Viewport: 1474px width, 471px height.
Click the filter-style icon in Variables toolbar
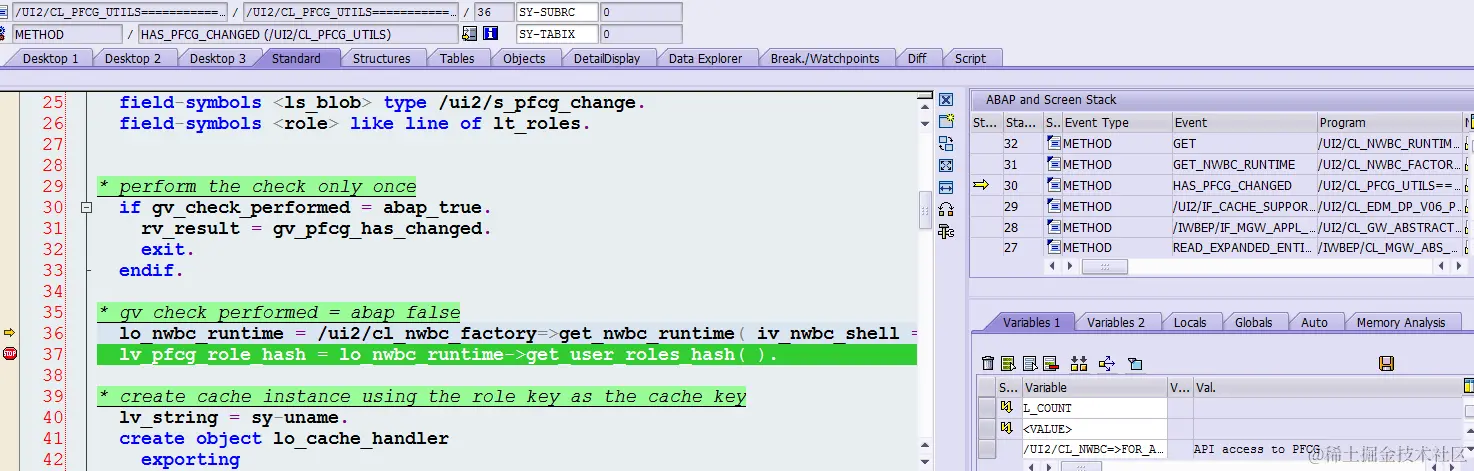pos(1135,363)
